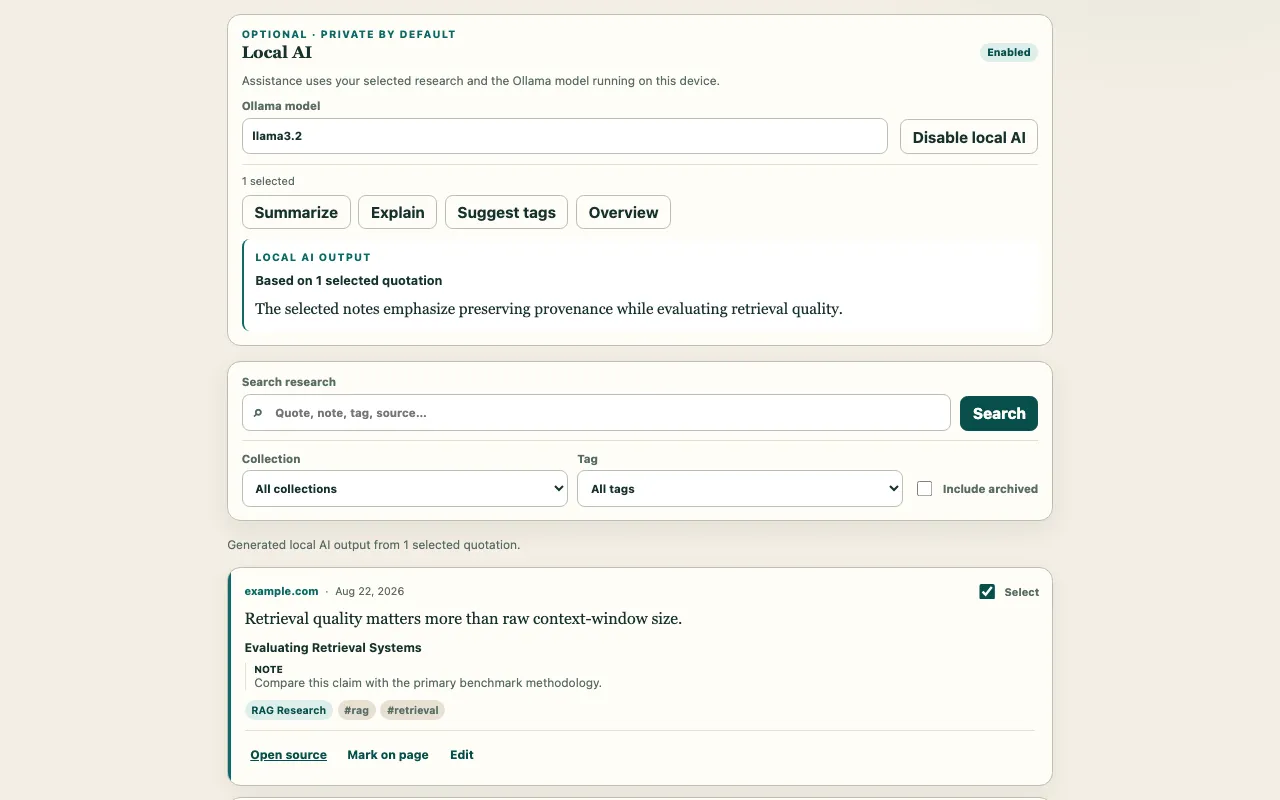Focus the Ollama model input field
The width and height of the screenshot is (1280, 800).
565,136
